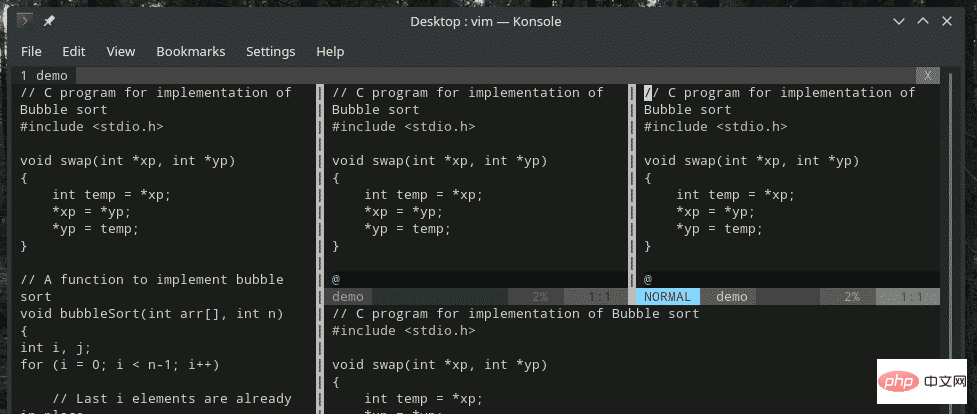Image resolution: width=977 pixels, height=414 pixels.
Task: Minimize the Konsole window
Action: 893,22
